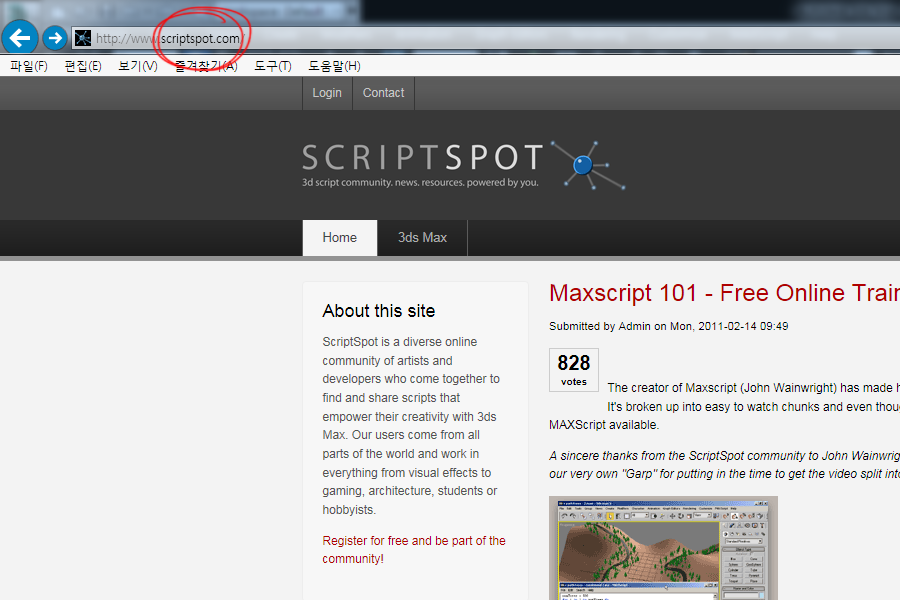Click the Contact link
This screenshot has height=600, width=900.
click(383, 93)
